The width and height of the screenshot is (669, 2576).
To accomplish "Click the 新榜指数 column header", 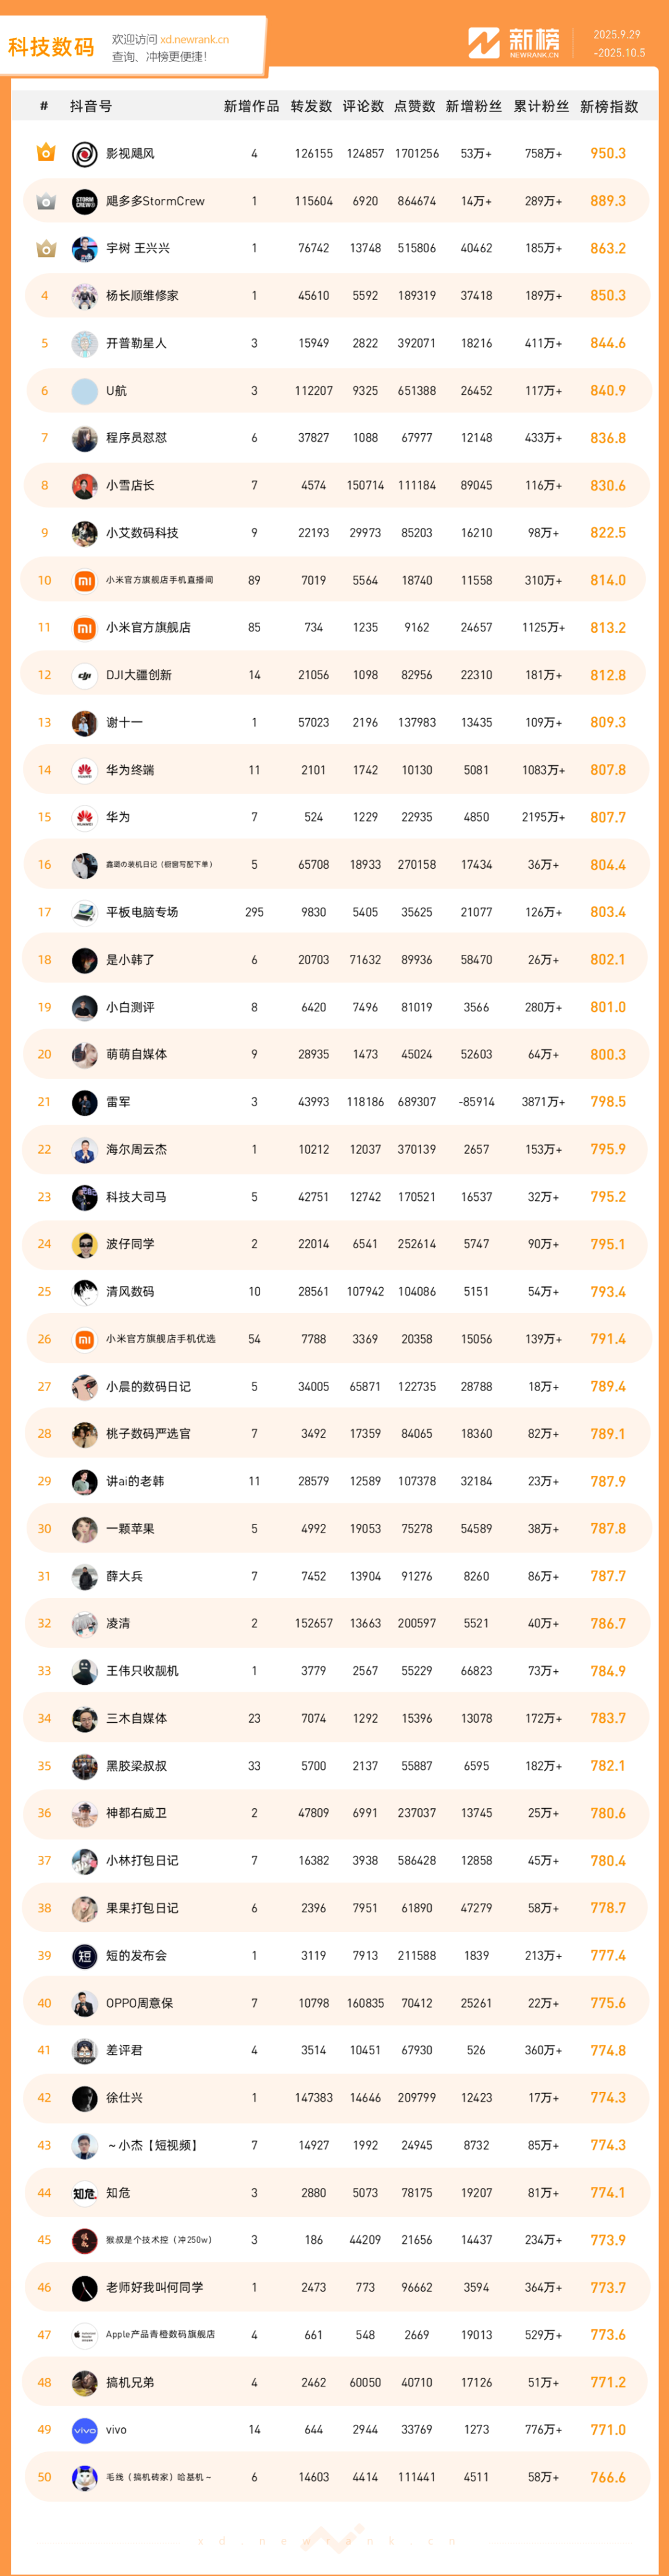I will 608,106.
